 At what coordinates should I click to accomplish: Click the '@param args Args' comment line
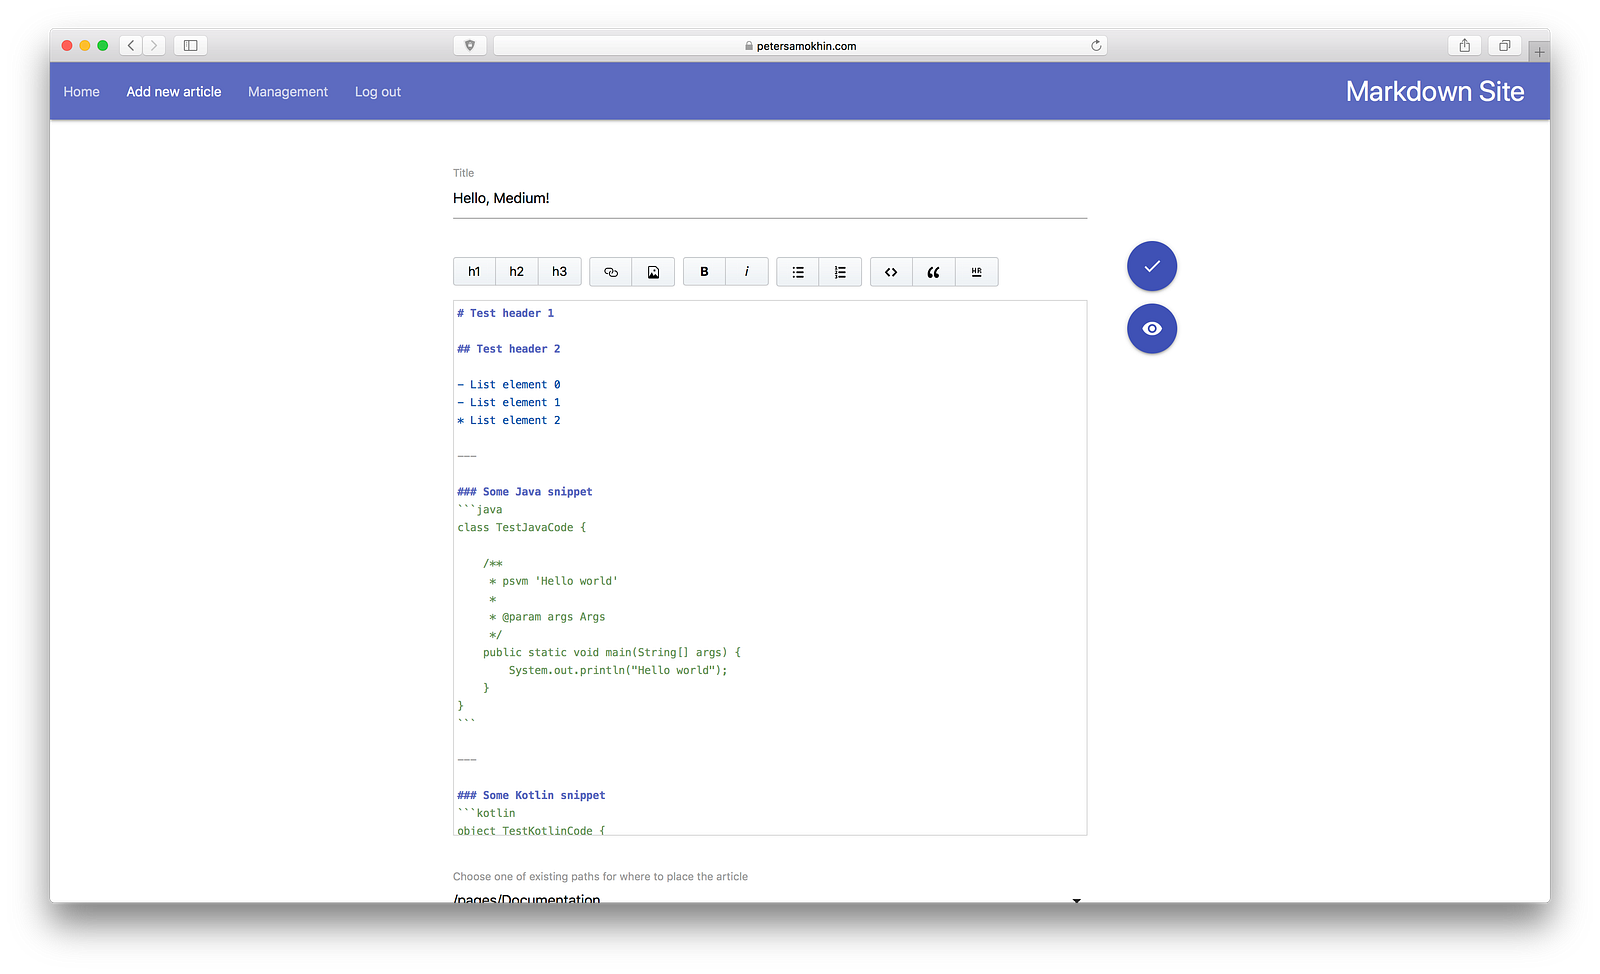pos(547,617)
